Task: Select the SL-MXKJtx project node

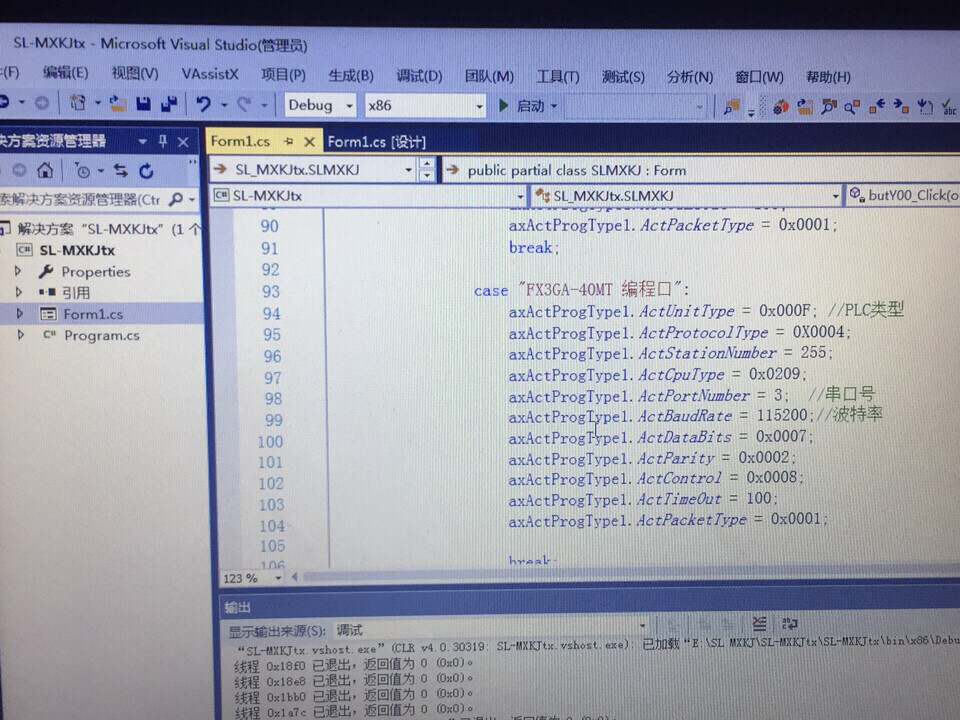Action: pyautogui.click(x=77, y=250)
